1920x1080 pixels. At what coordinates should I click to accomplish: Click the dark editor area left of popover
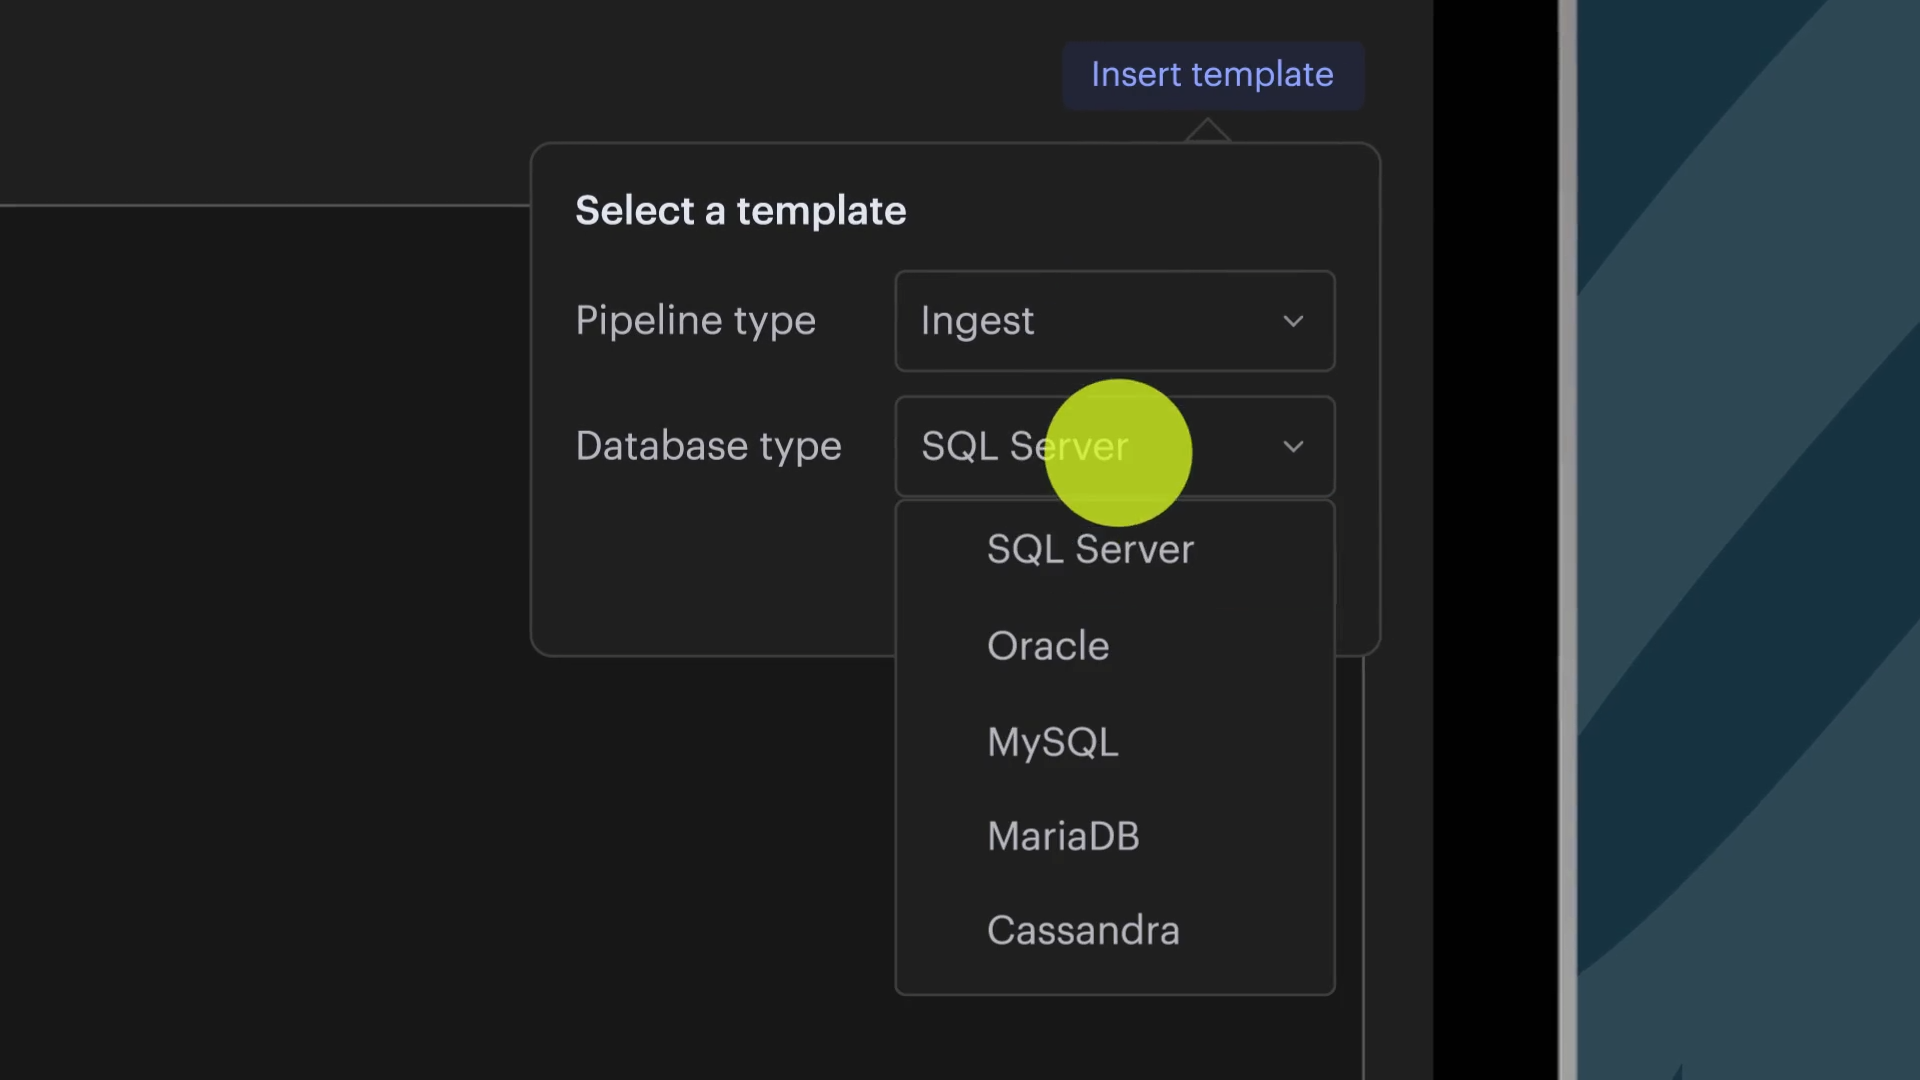tap(260, 600)
